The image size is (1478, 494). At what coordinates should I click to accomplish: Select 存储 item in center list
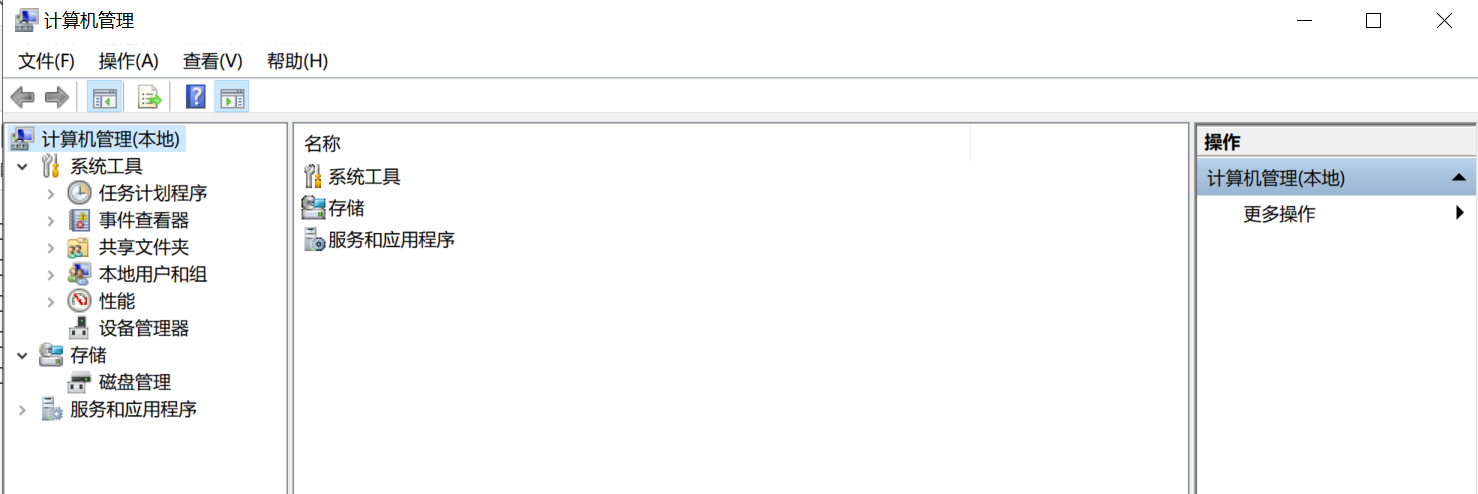pyautogui.click(x=346, y=208)
